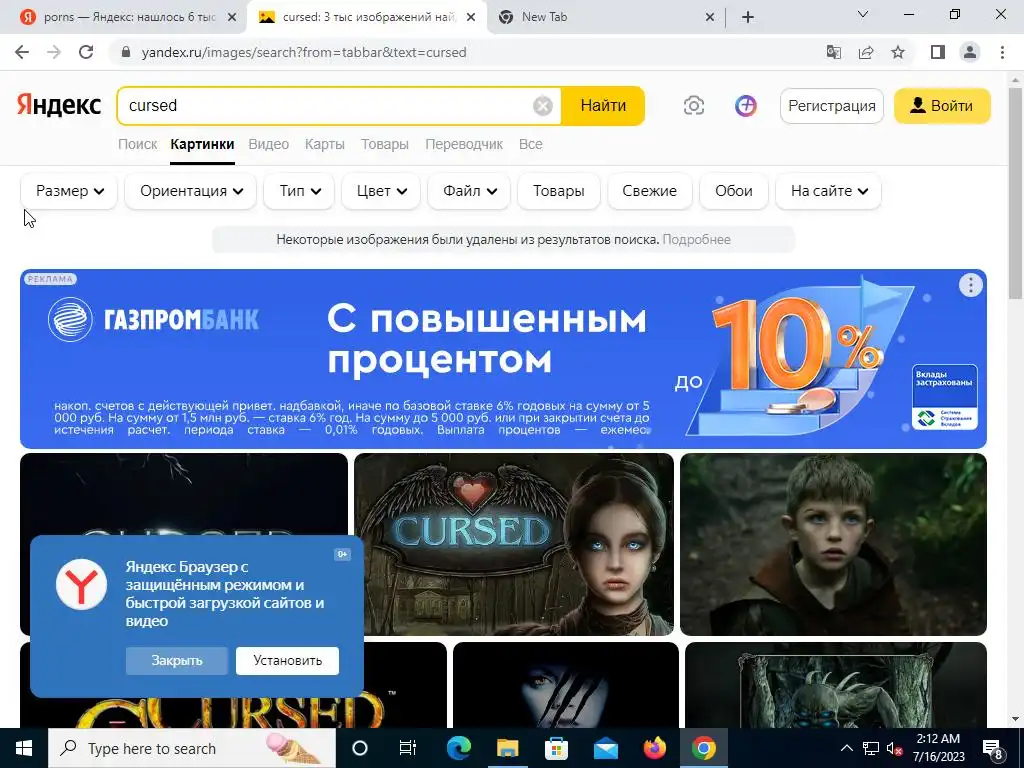Select the Картинки tab
Viewport: 1024px width, 768px height.
coord(202,144)
